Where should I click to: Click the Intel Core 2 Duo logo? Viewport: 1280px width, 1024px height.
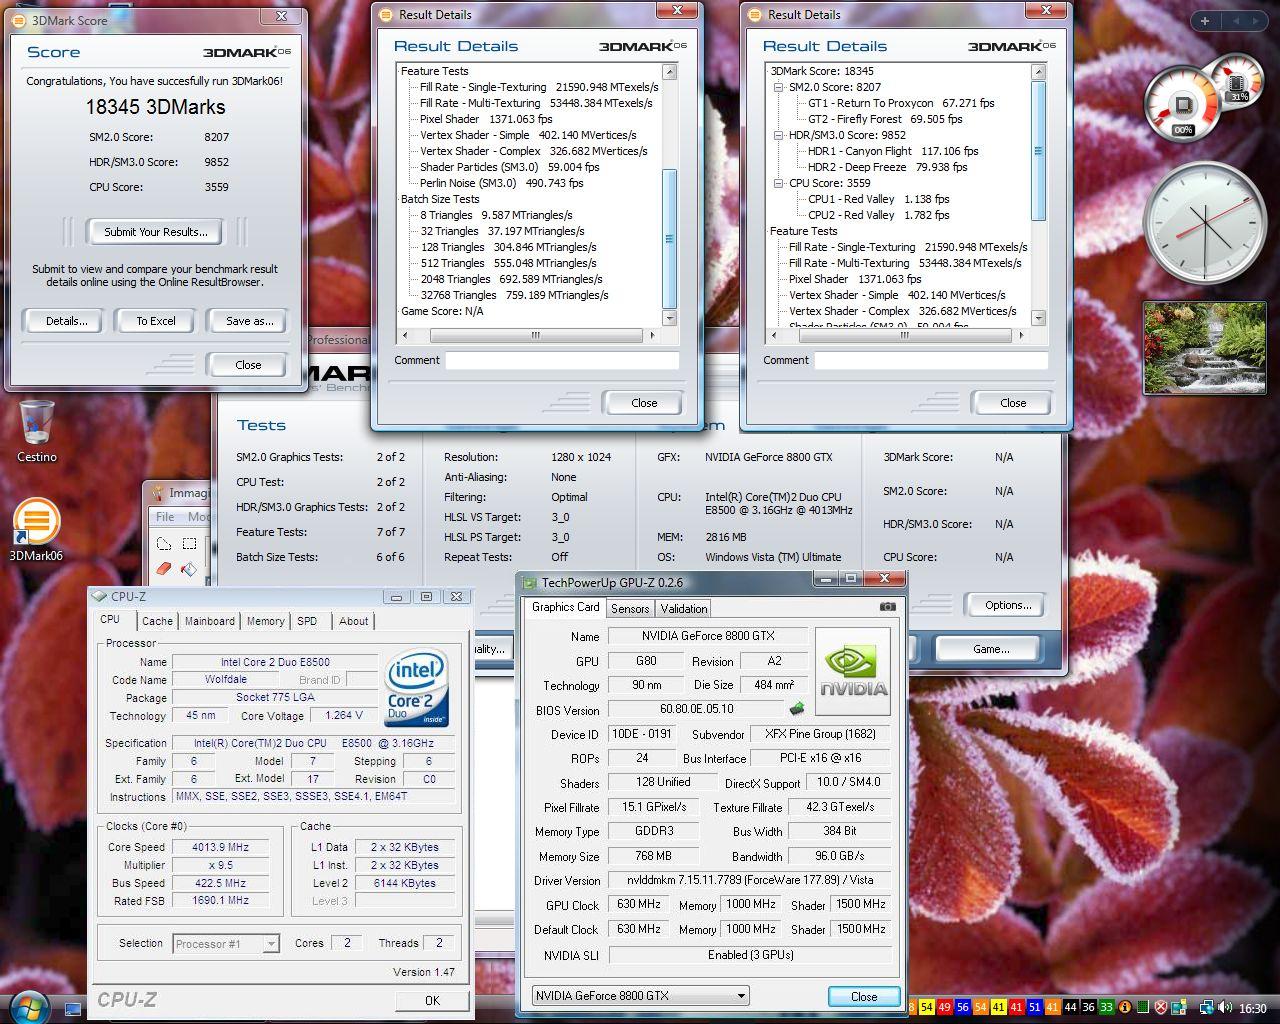(x=416, y=687)
